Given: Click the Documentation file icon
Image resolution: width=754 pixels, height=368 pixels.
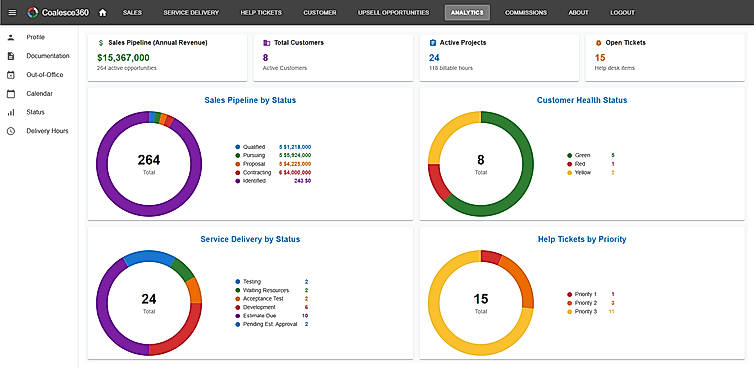Looking at the screenshot, I should tap(11, 56).
